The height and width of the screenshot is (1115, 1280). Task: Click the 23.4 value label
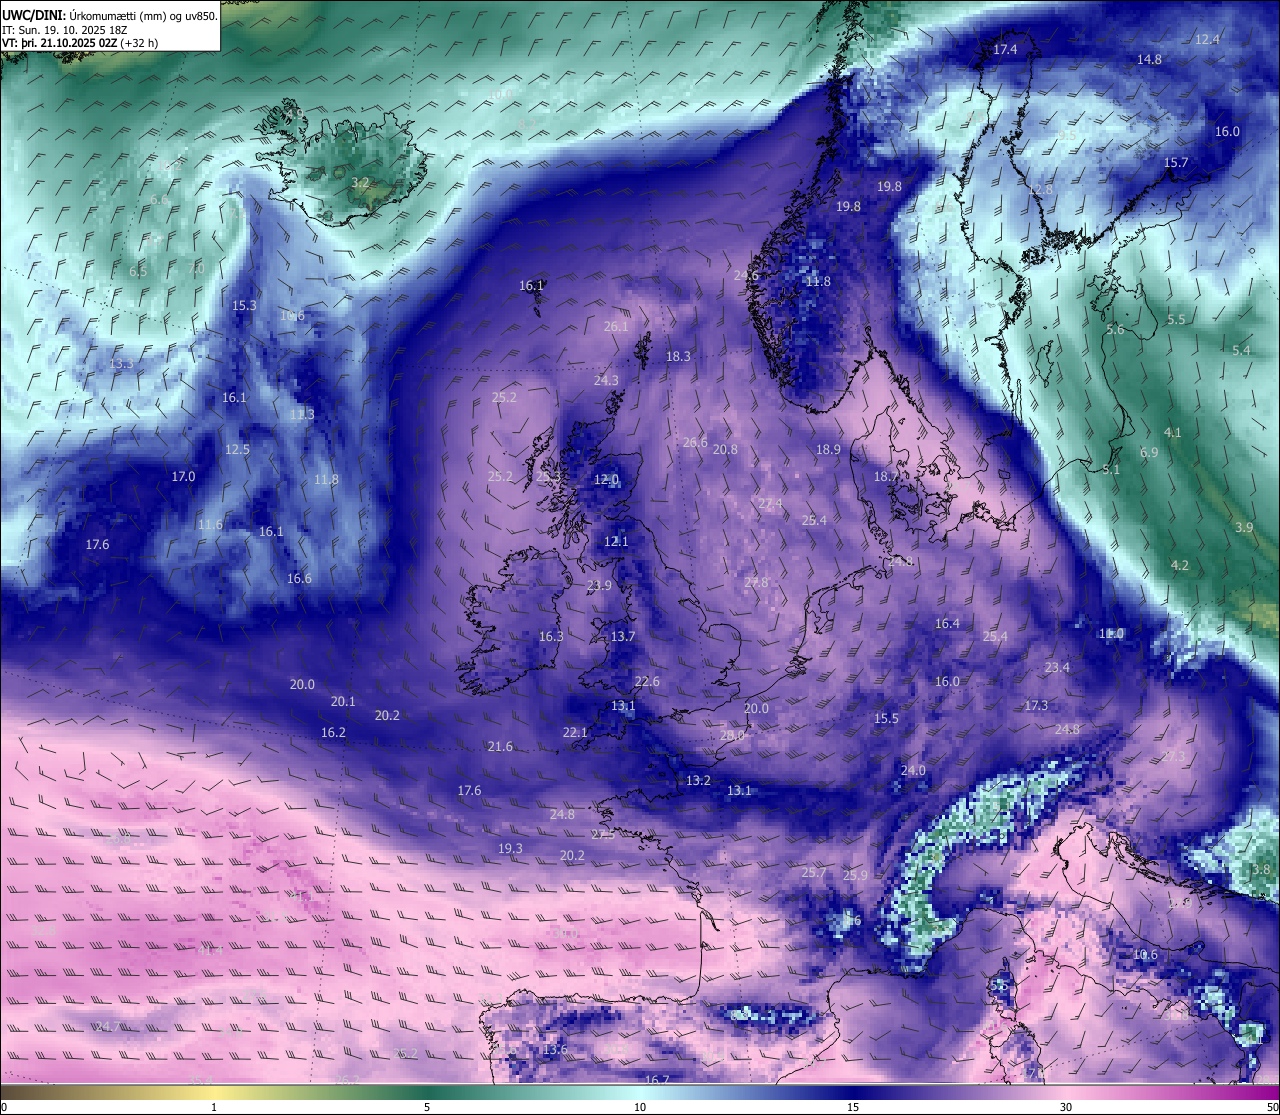tap(1057, 668)
